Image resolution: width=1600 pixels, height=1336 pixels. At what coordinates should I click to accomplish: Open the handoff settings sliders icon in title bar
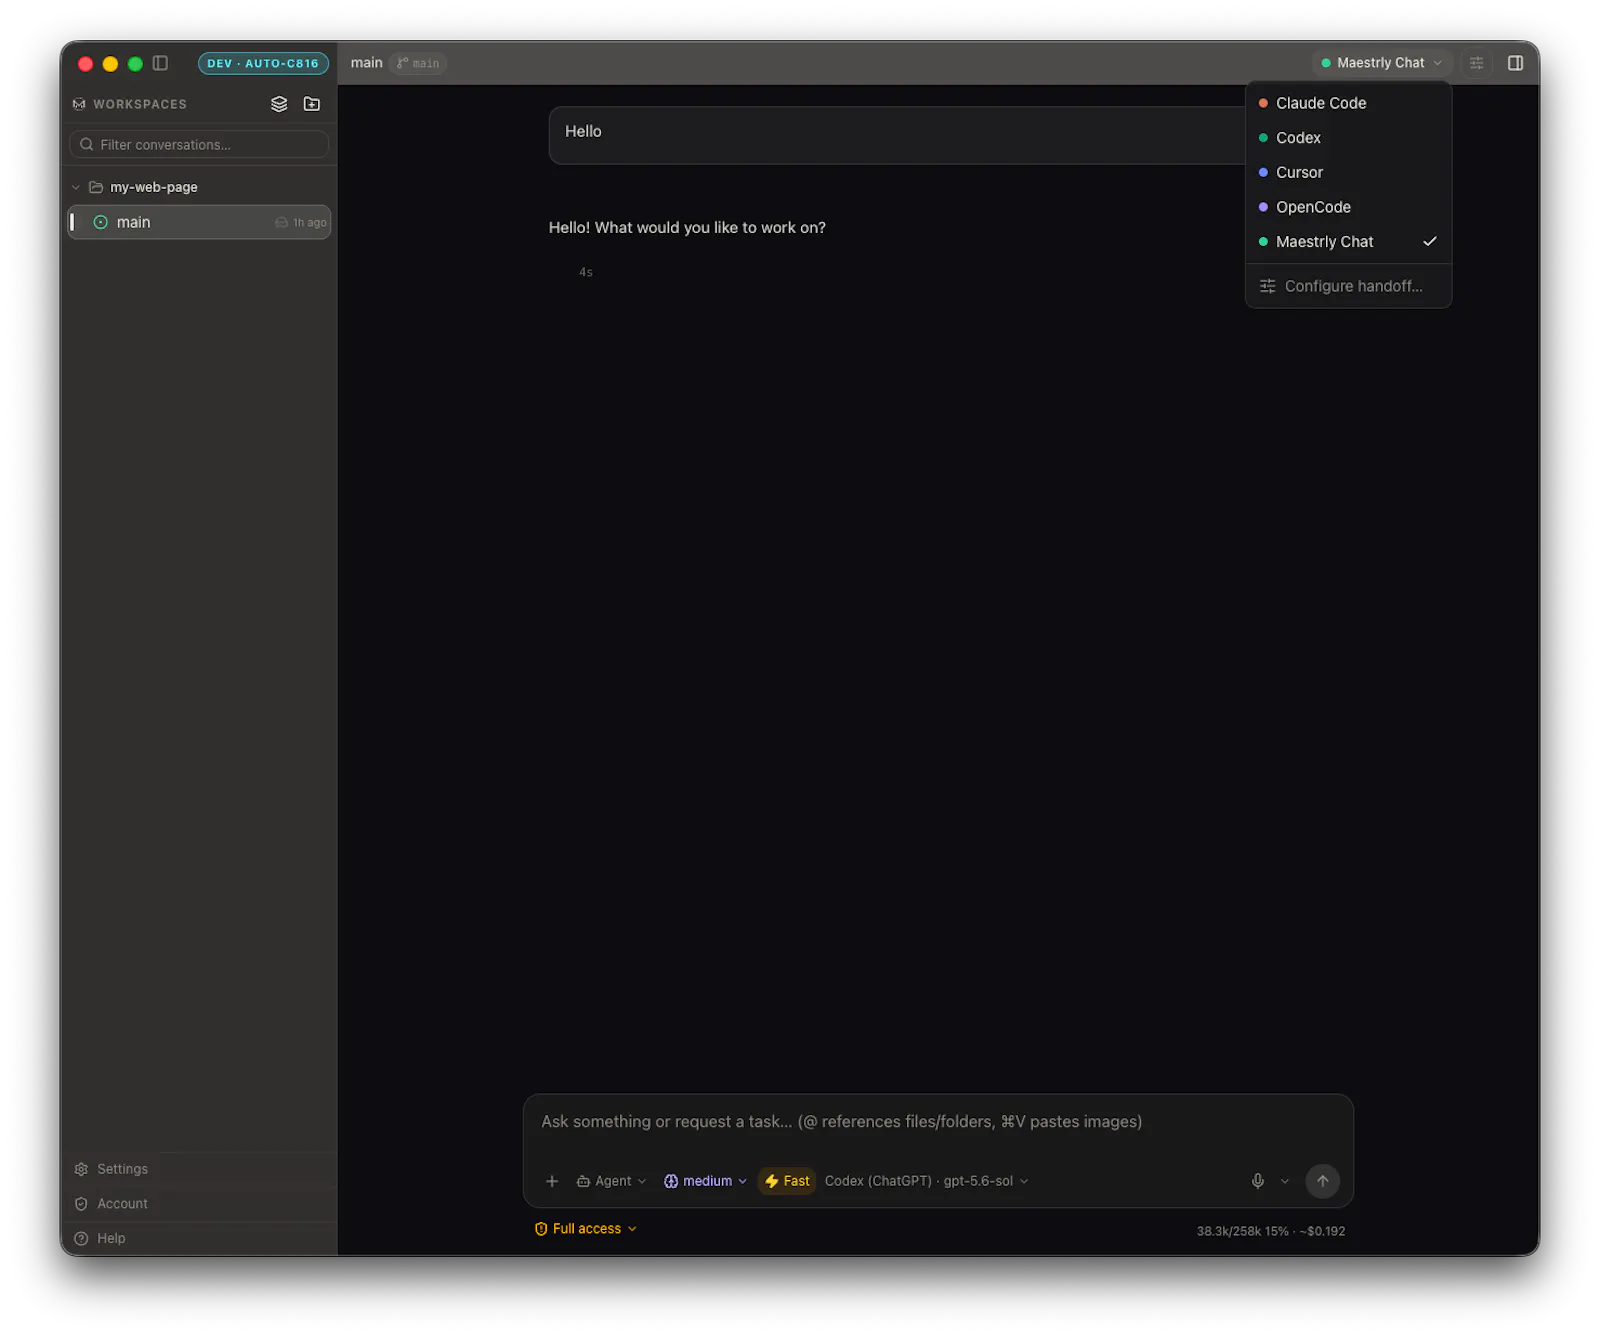point(1476,63)
